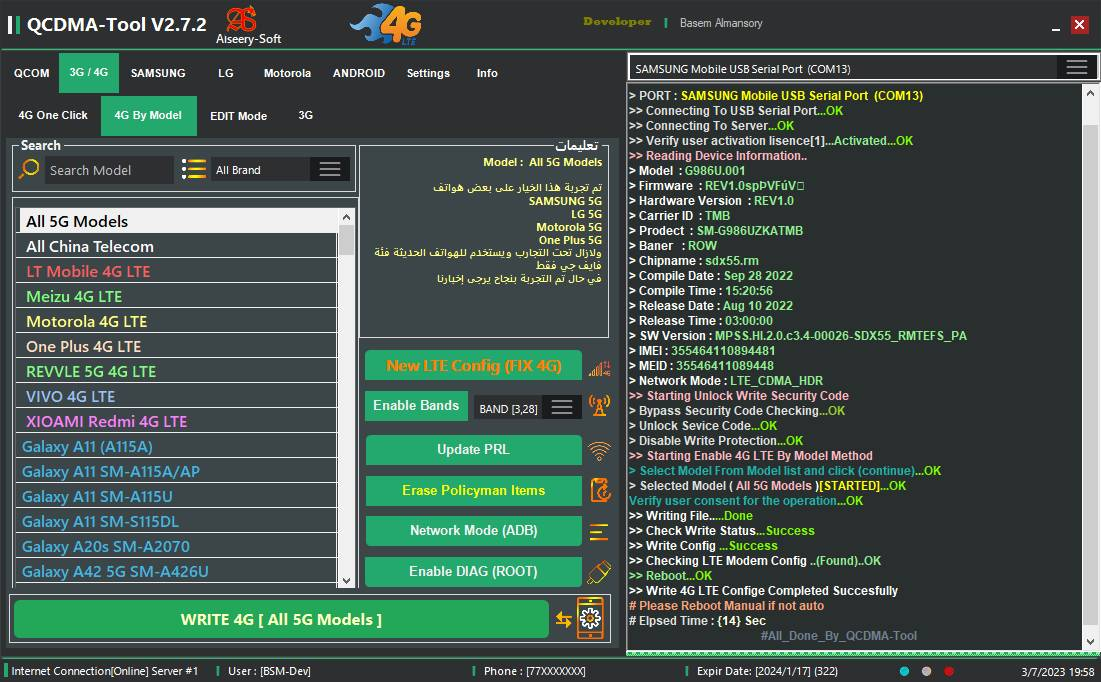Open the COM port selection dropdown

click(1076, 67)
